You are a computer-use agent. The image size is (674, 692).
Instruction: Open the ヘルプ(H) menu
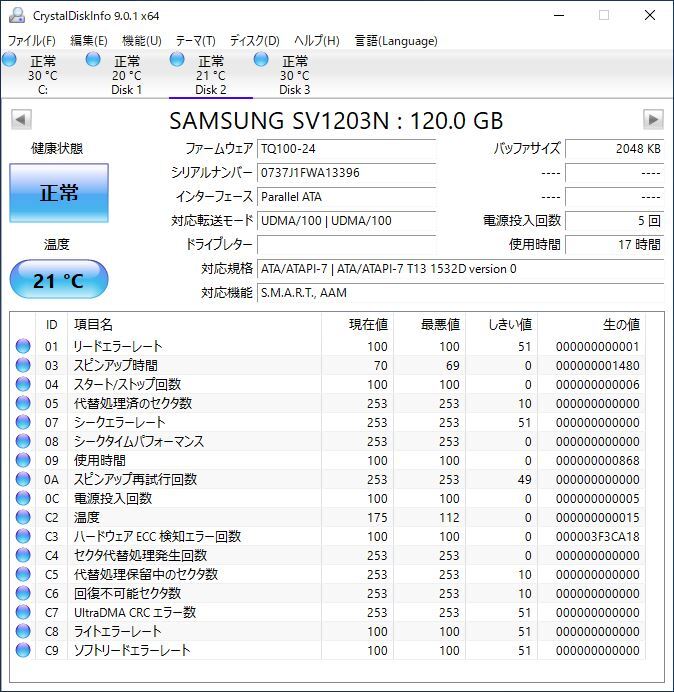click(317, 41)
